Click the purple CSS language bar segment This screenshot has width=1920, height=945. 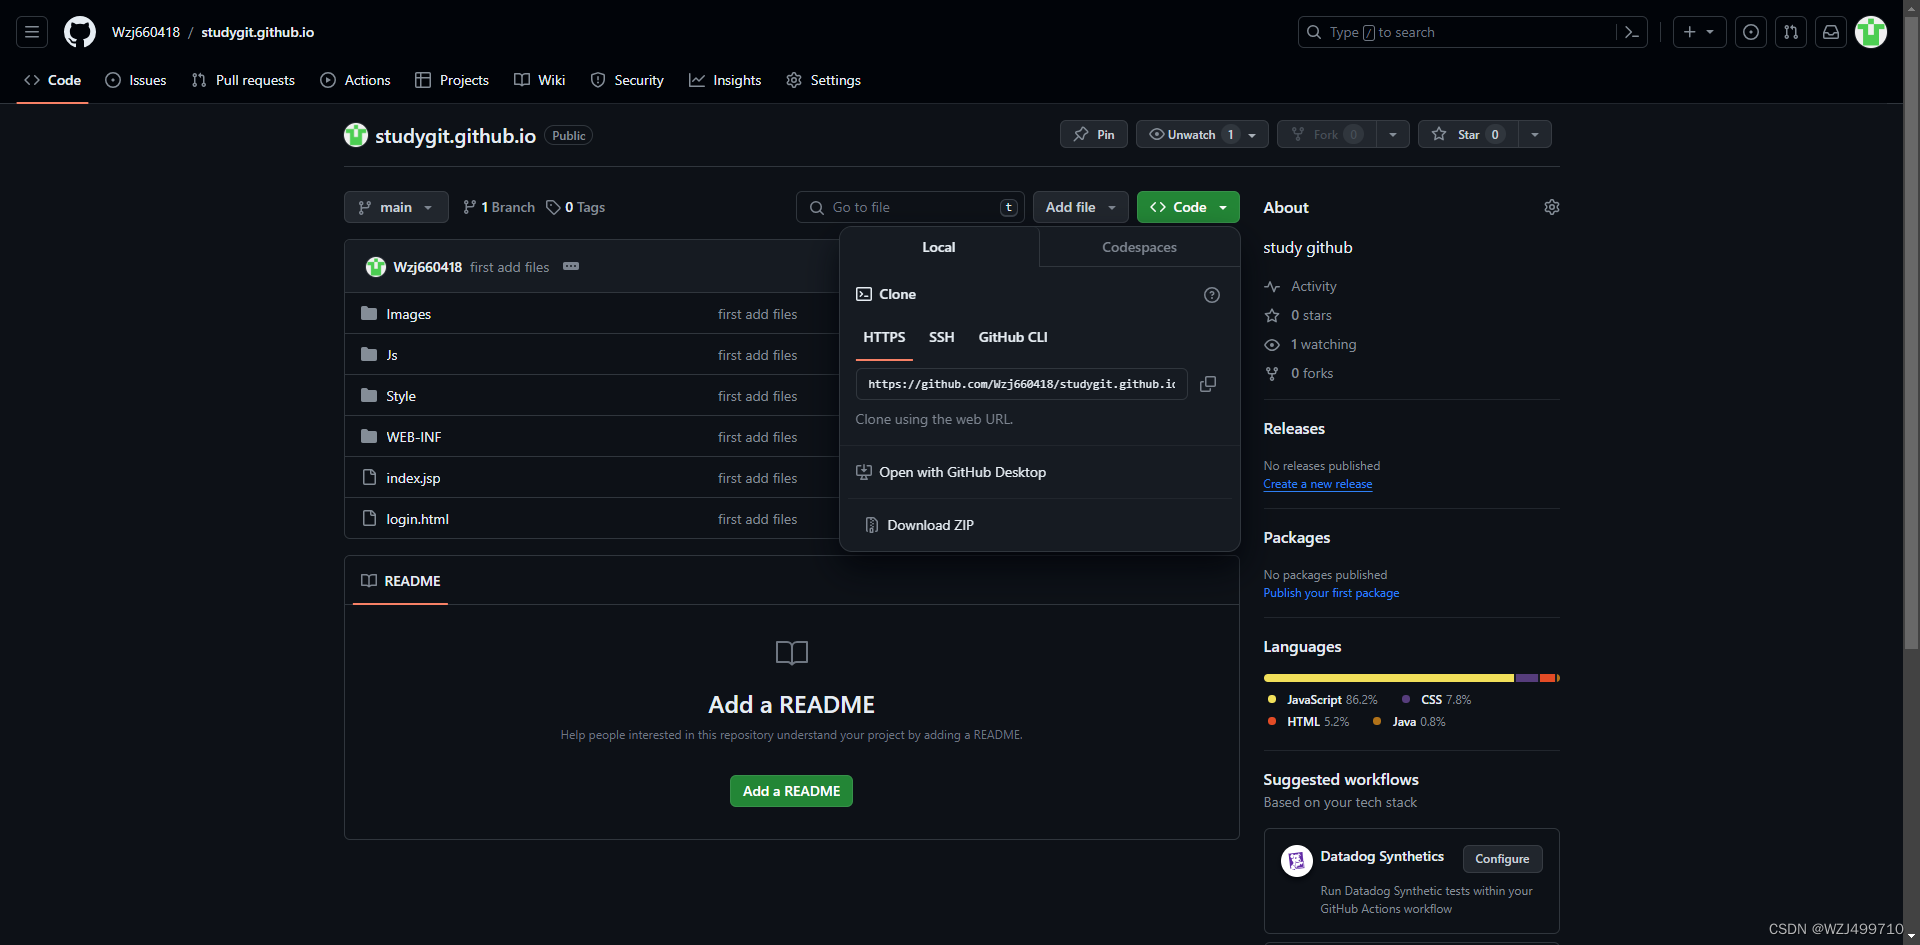[1527, 678]
